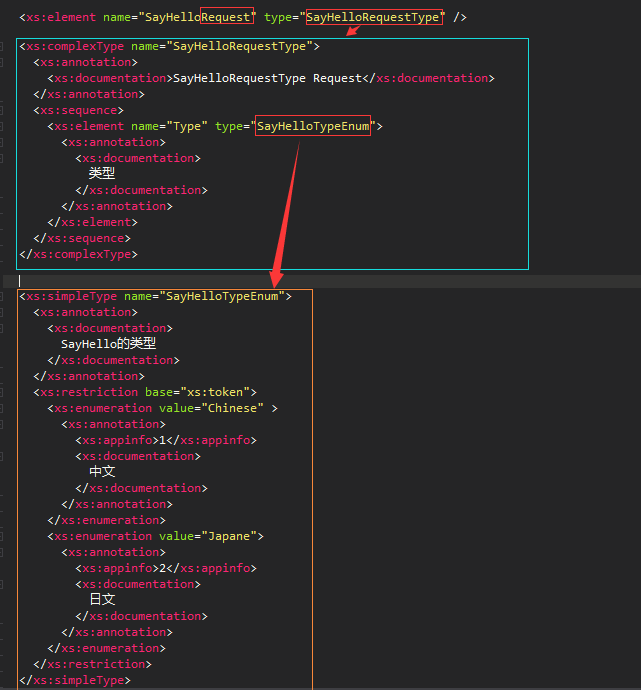Click the opening <xs:sequence> tag
641x690 pixels.
click(78, 110)
